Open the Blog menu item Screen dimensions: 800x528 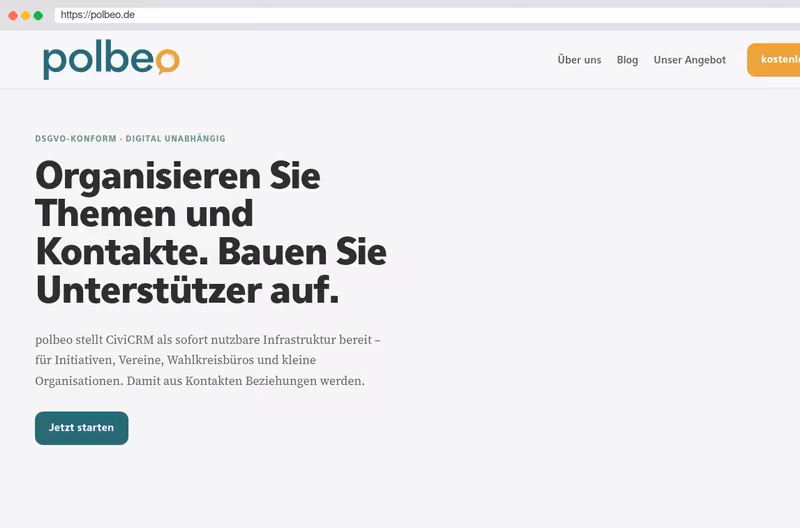coord(627,60)
